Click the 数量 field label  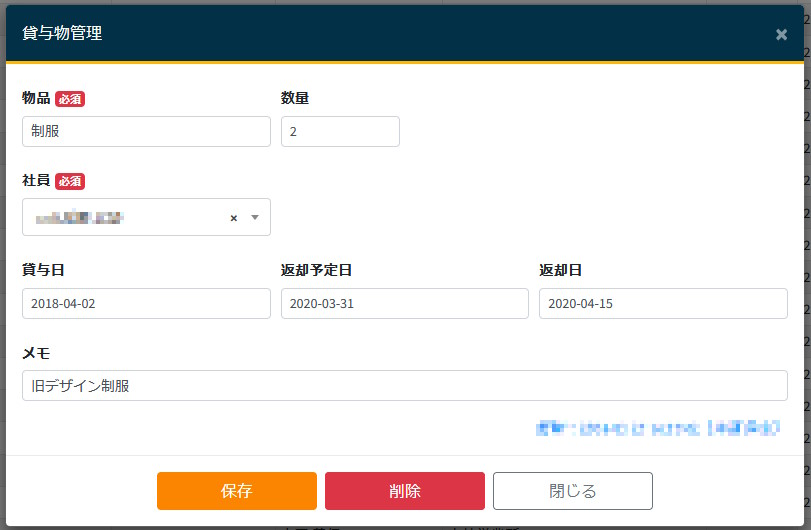[x=294, y=98]
